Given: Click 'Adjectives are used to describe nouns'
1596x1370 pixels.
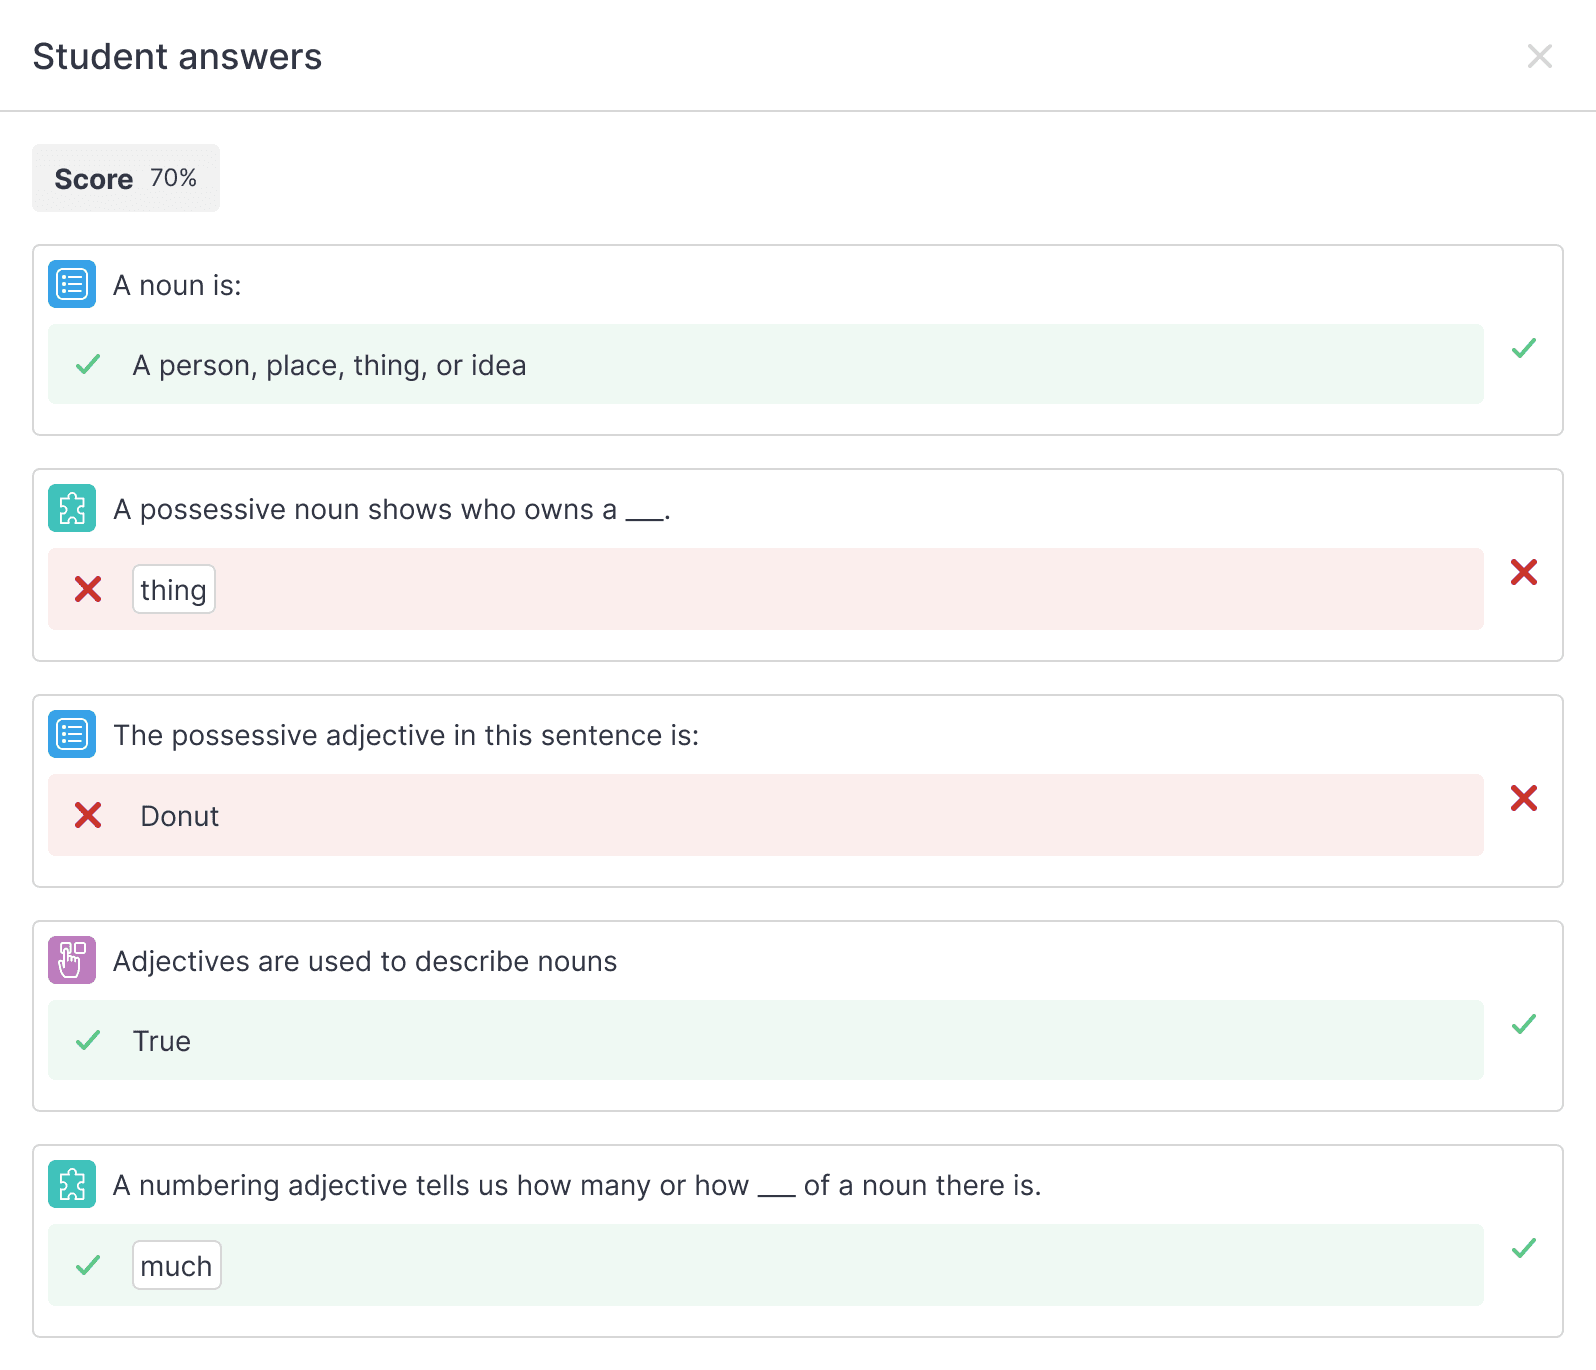Looking at the screenshot, I should [365, 961].
